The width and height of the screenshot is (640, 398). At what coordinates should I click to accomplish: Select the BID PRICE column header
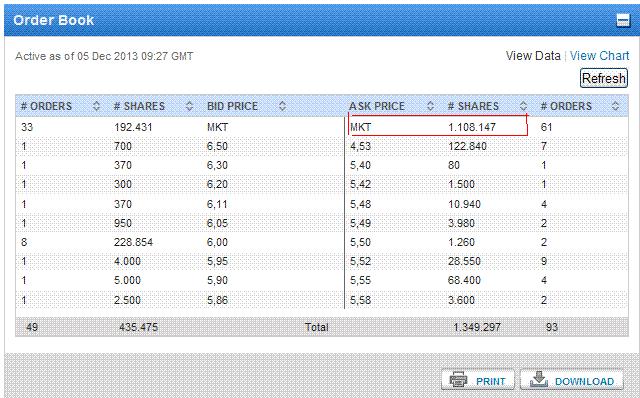point(232,106)
